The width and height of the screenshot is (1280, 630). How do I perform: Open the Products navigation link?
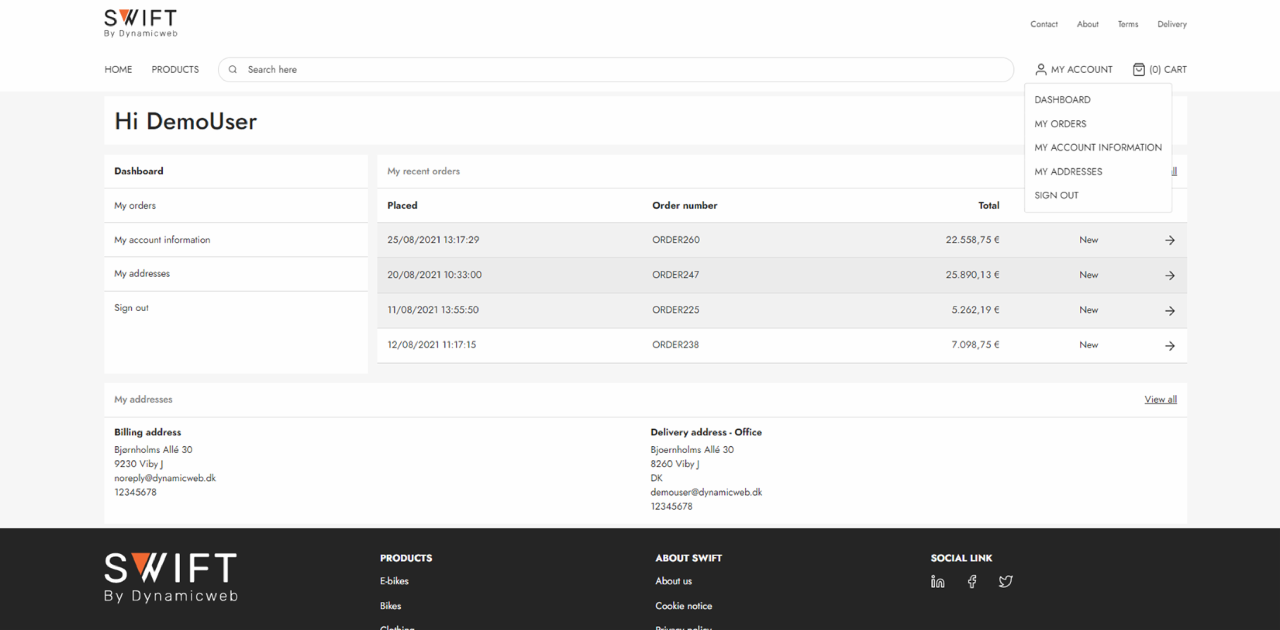pos(175,69)
